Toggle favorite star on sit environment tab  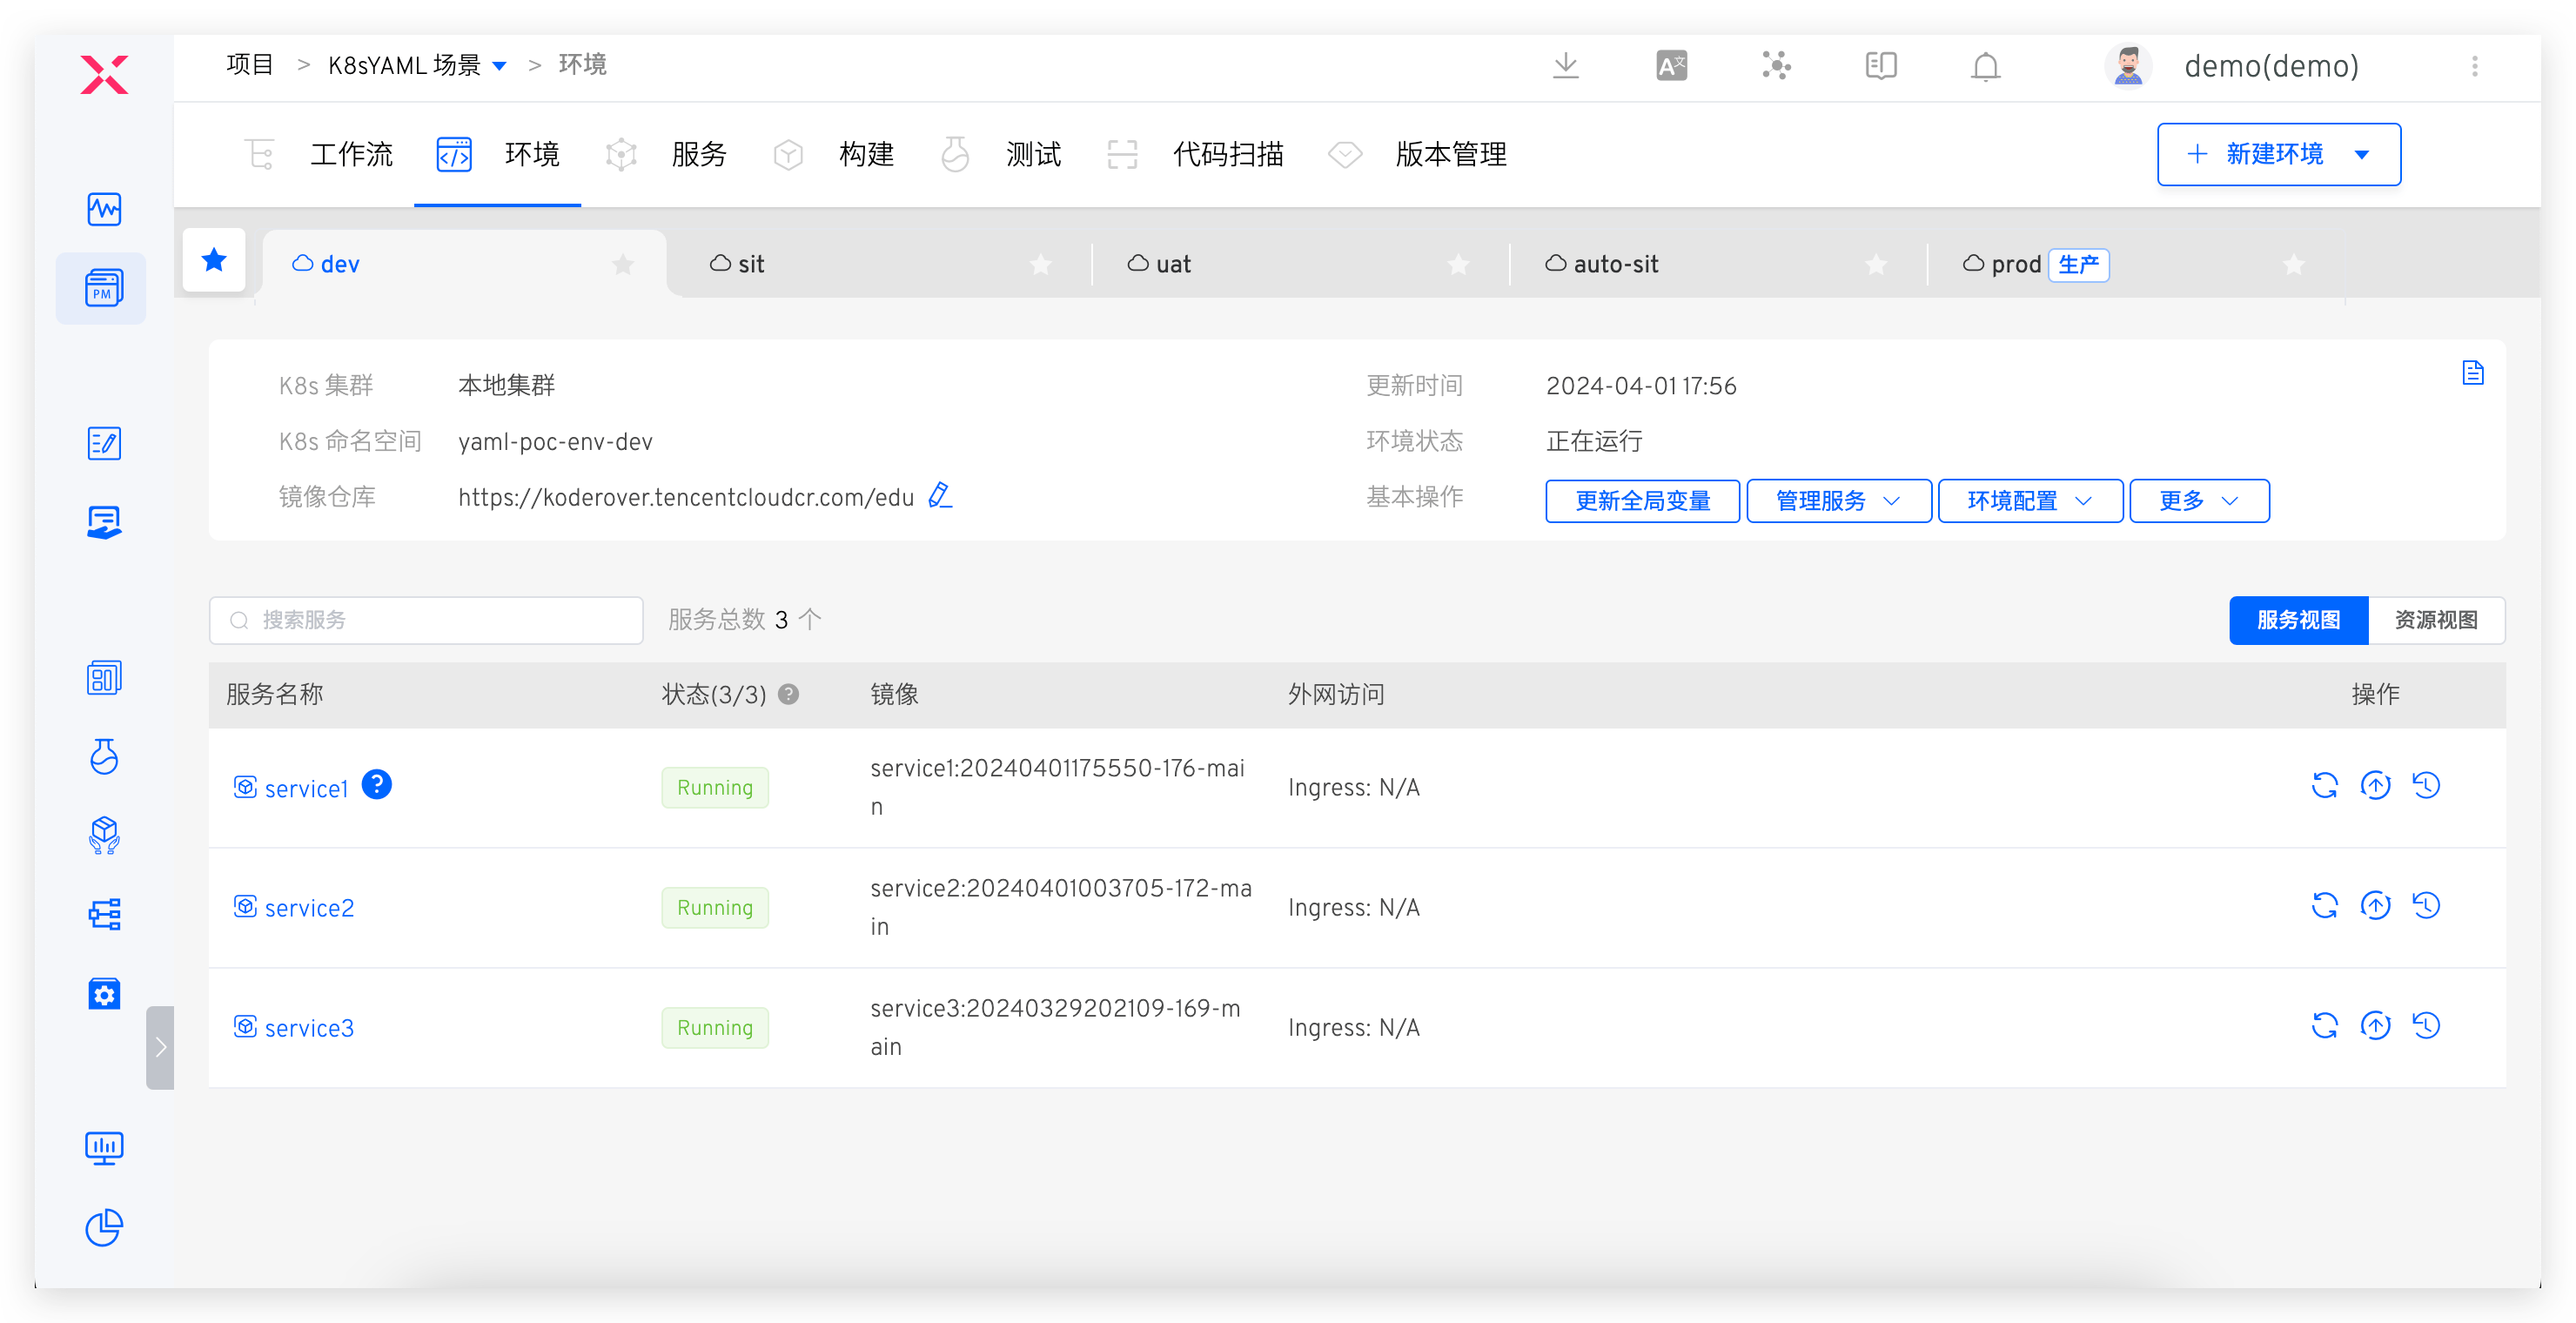1041,265
